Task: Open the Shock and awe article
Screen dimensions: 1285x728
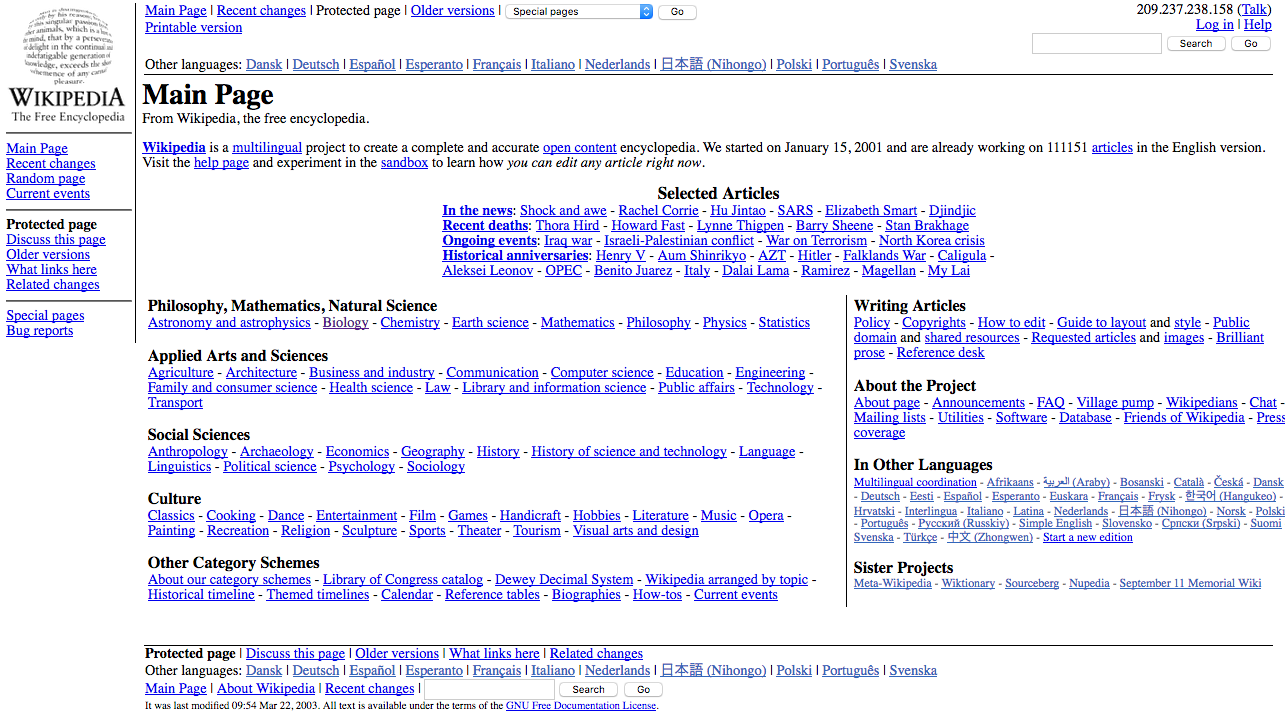Action: click(563, 210)
